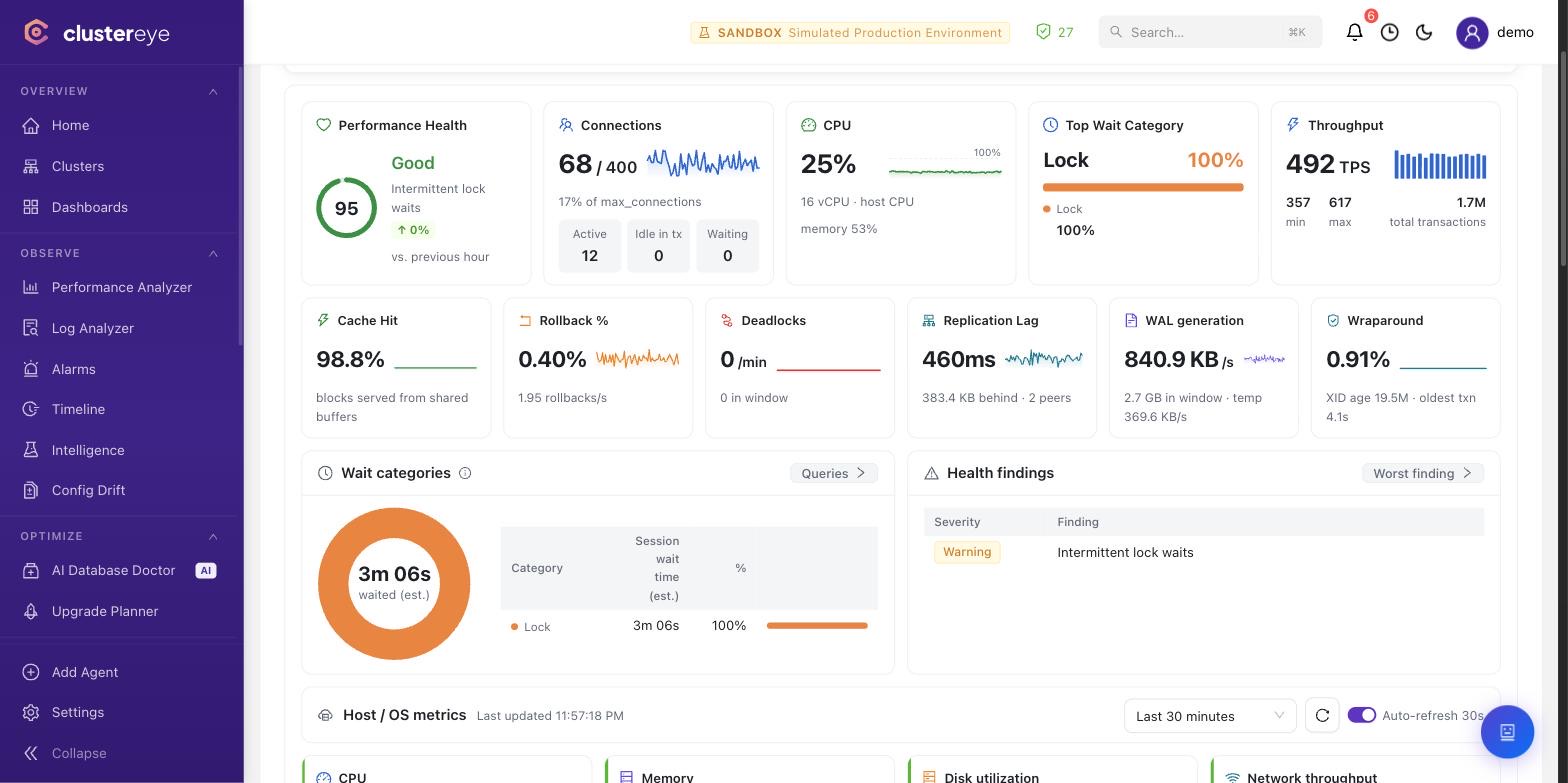
Task: Click the Deadlocks card icon
Action: point(727,320)
